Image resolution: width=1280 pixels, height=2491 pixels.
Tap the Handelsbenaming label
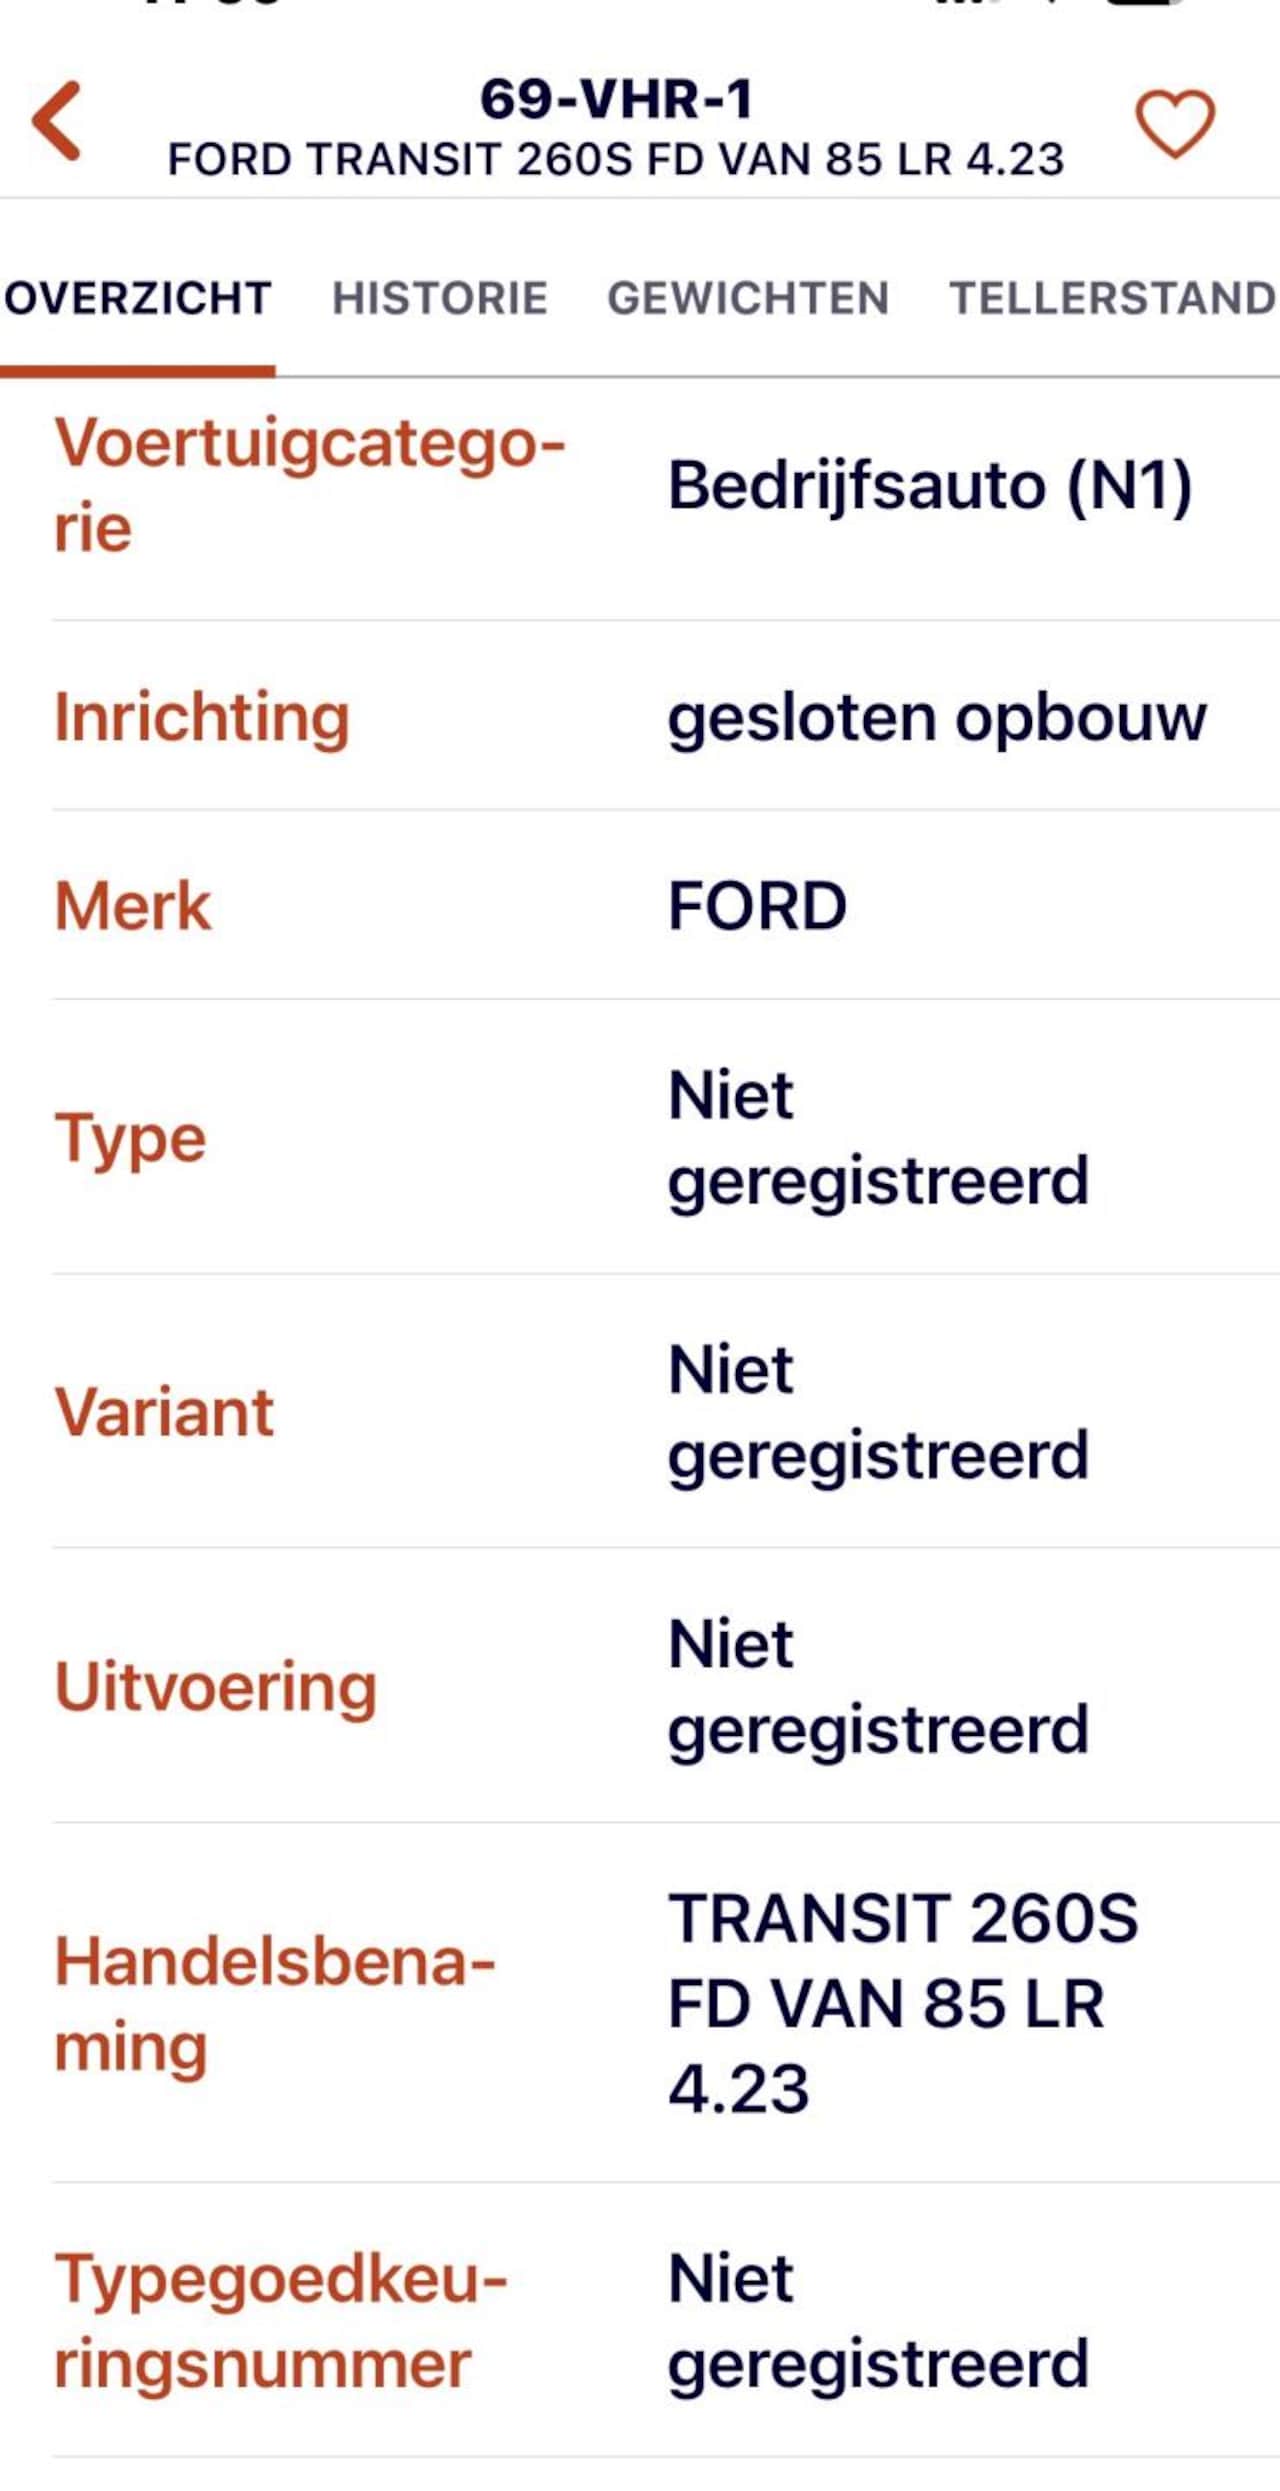pyautogui.click(x=275, y=2004)
